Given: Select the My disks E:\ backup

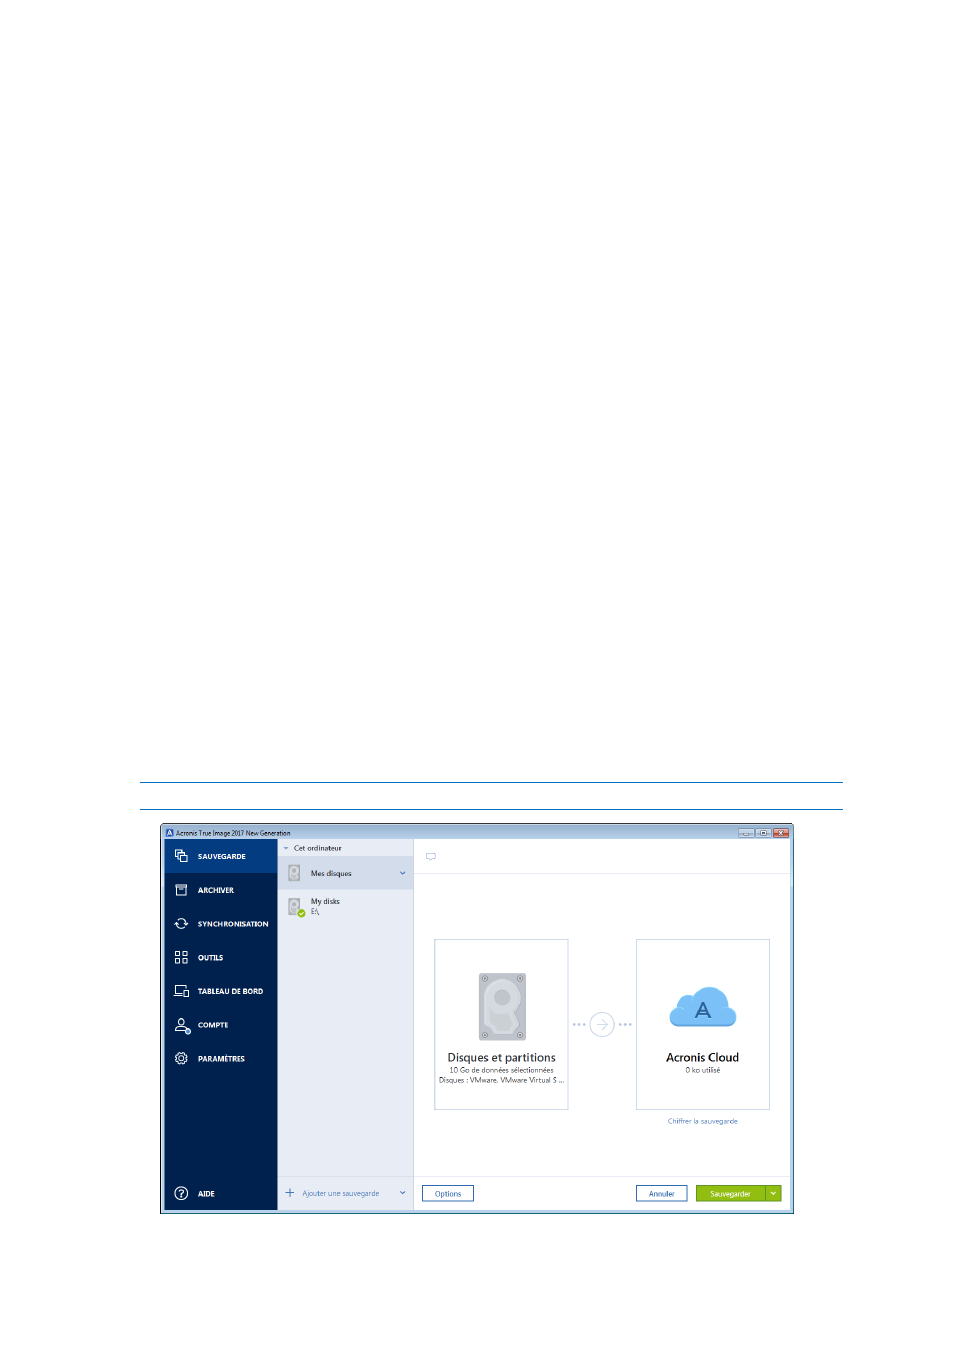Looking at the screenshot, I should [x=345, y=906].
